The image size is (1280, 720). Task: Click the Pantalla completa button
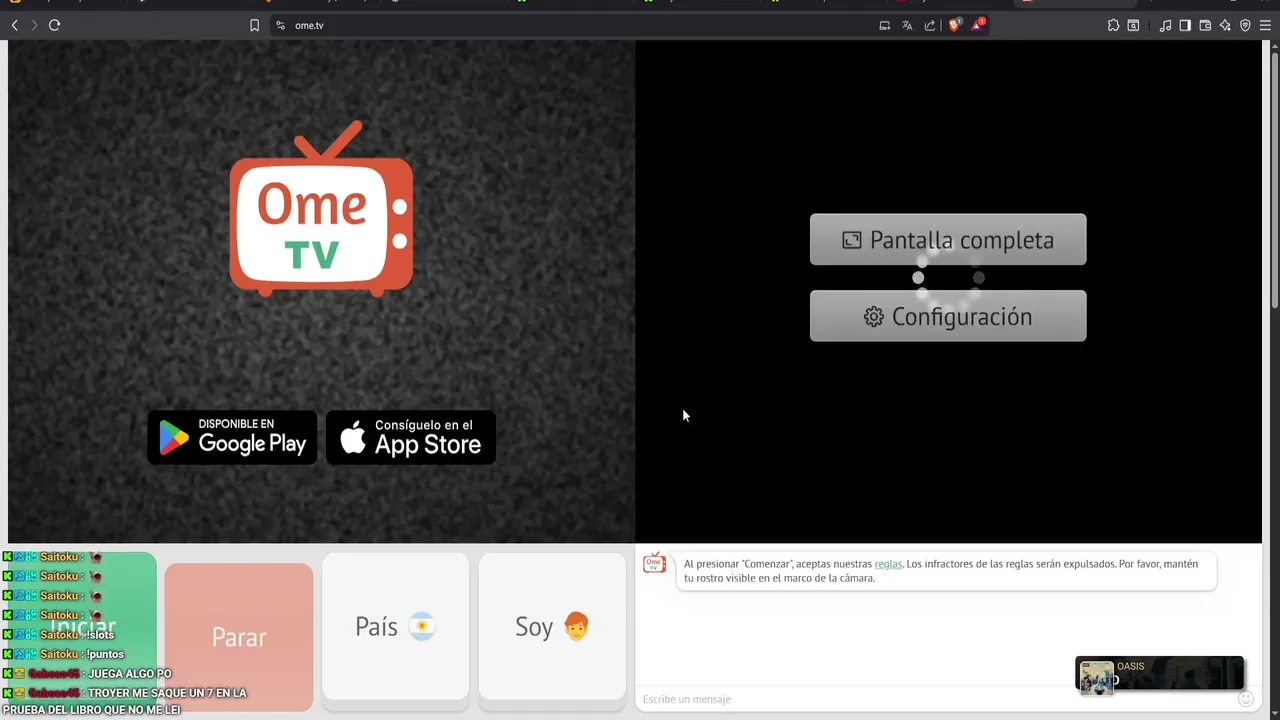(948, 240)
